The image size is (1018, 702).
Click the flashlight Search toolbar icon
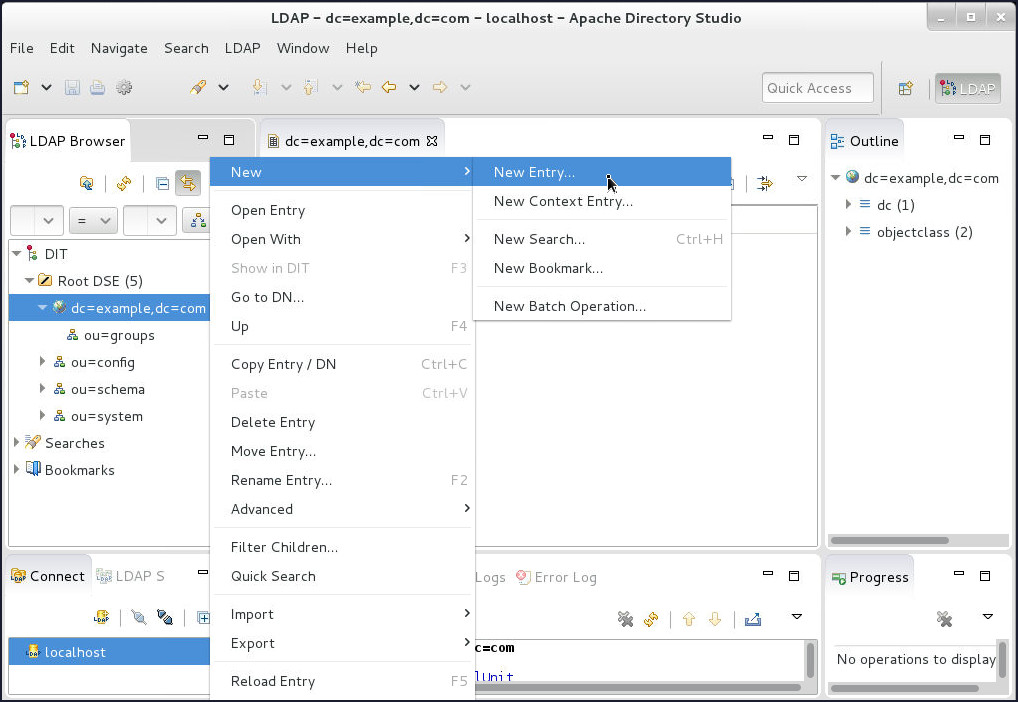coord(198,87)
